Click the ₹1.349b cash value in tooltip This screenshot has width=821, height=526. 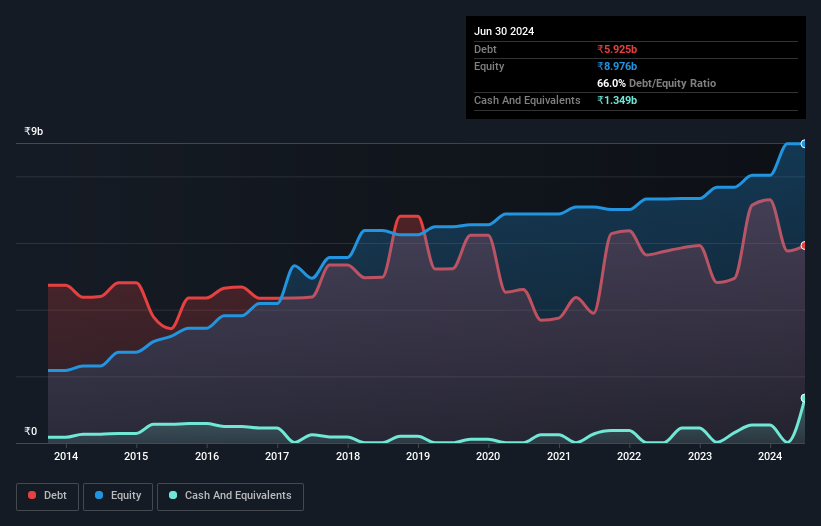click(x=617, y=100)
